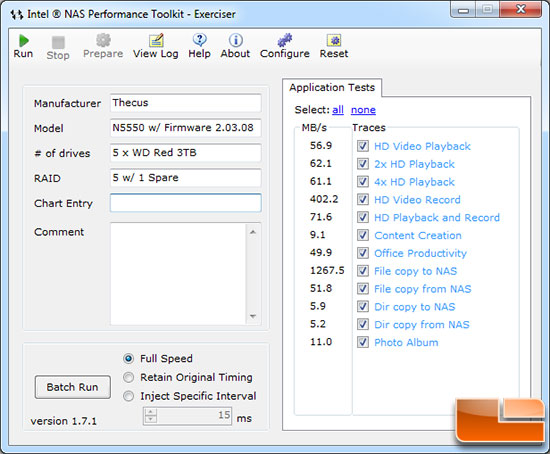550x454 pixels.
Task: Click the Reset toolbar icon
Action: point(334,41)
